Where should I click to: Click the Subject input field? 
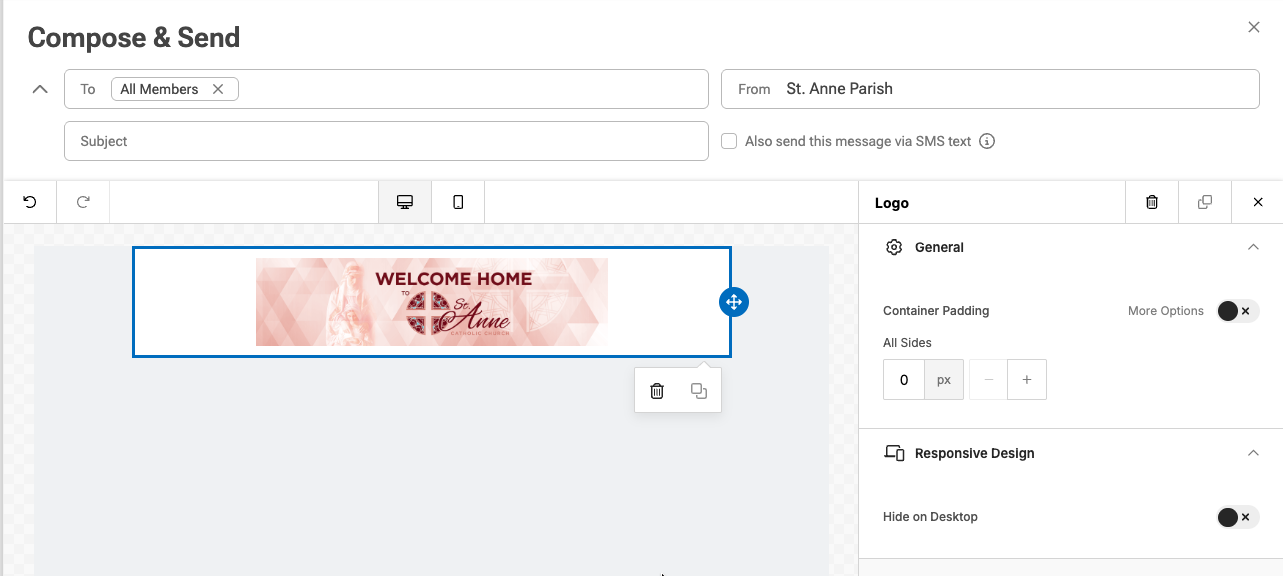pos(386,141)
